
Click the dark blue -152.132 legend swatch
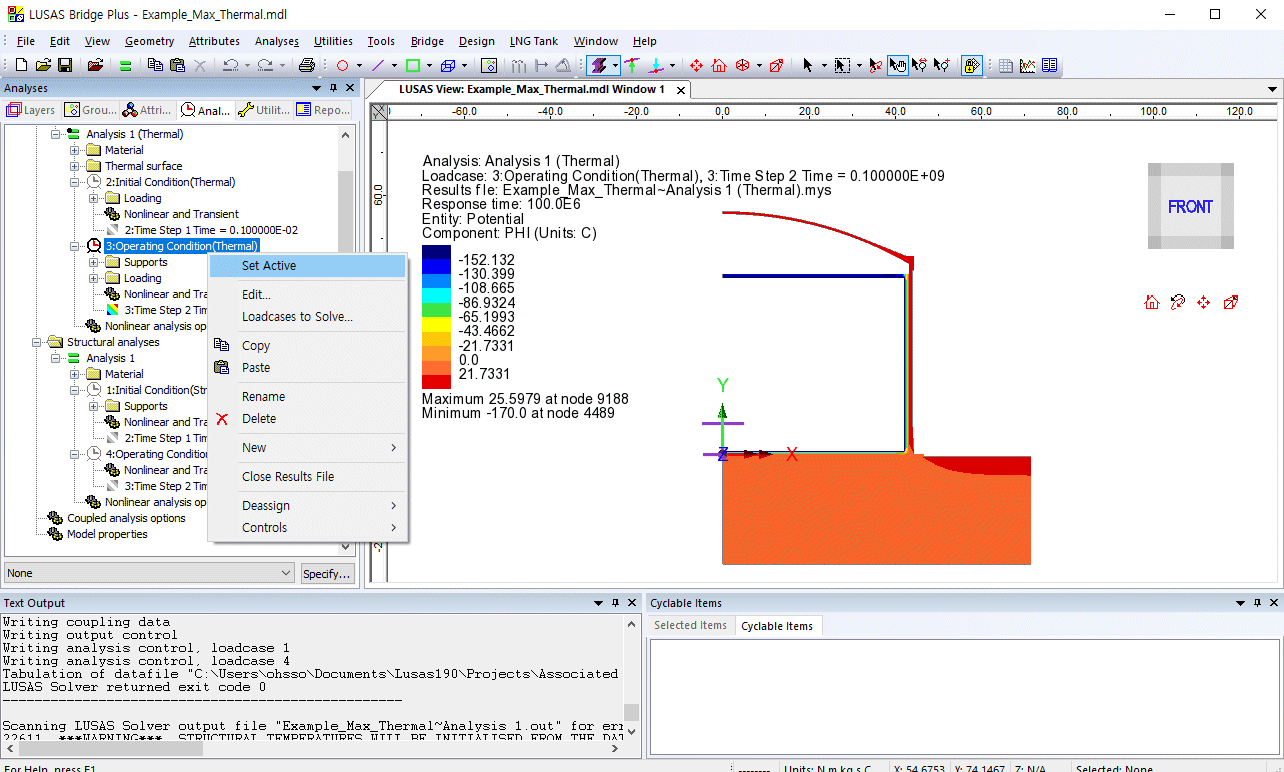click(437, 253)
